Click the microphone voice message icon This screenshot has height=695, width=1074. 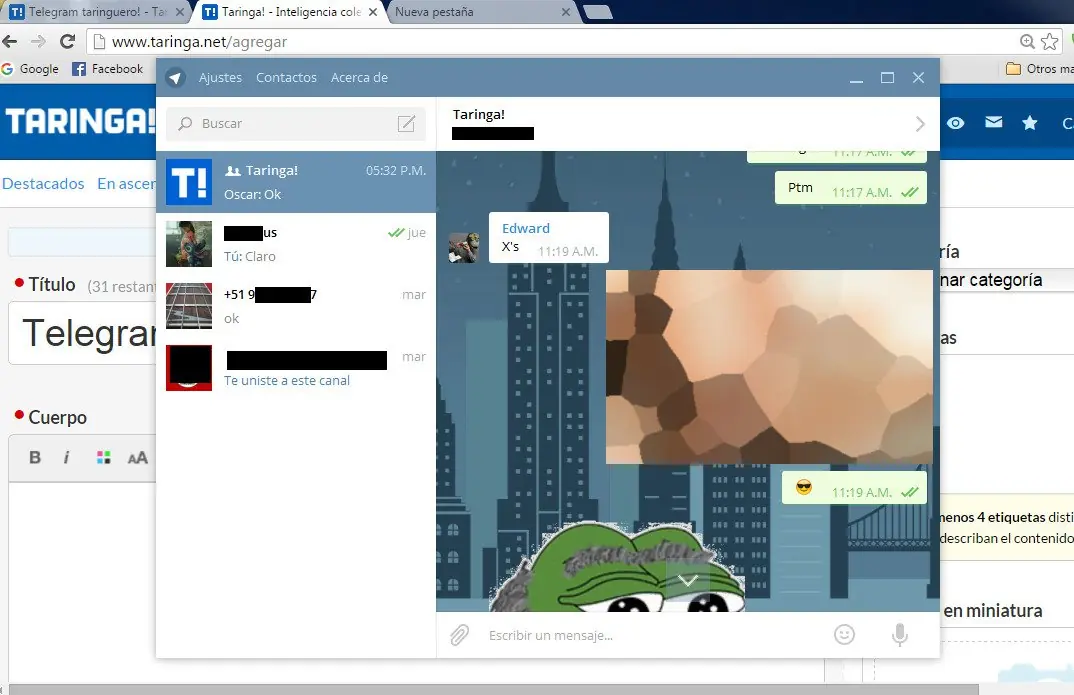pyautogui.click(x=900, y=635)
